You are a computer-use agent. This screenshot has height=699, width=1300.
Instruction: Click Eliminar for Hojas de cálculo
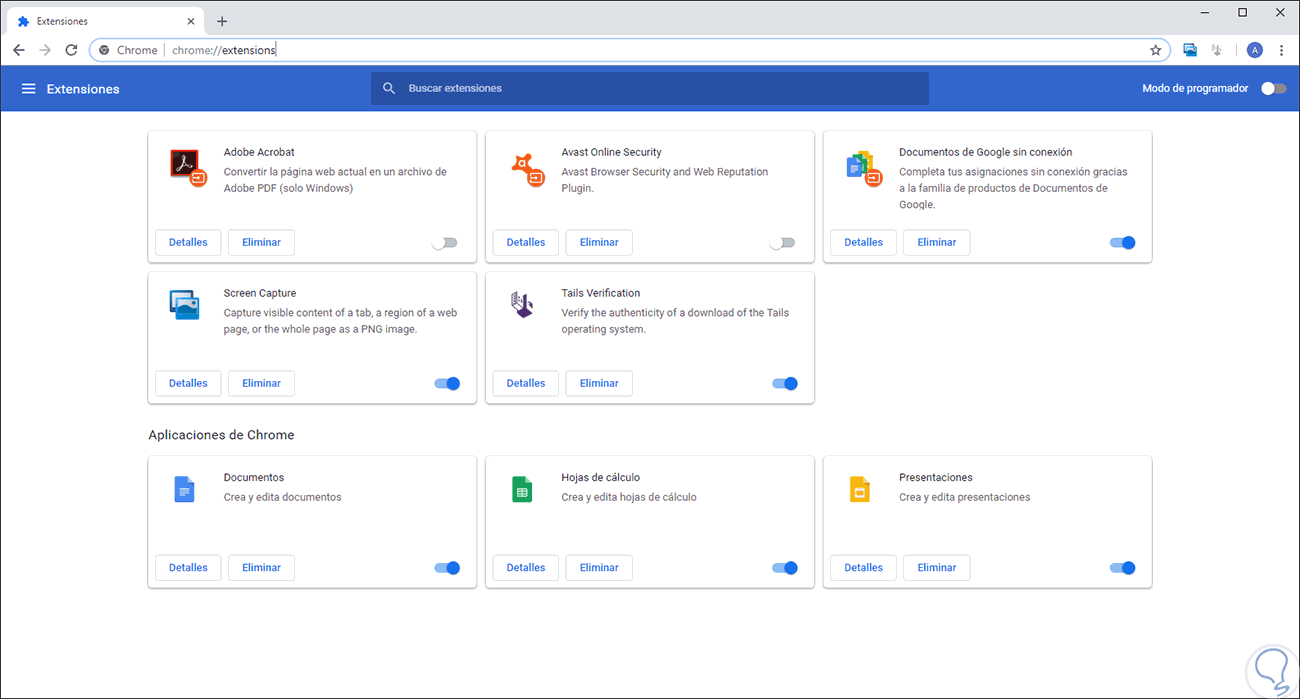click(x=599, y=568)
